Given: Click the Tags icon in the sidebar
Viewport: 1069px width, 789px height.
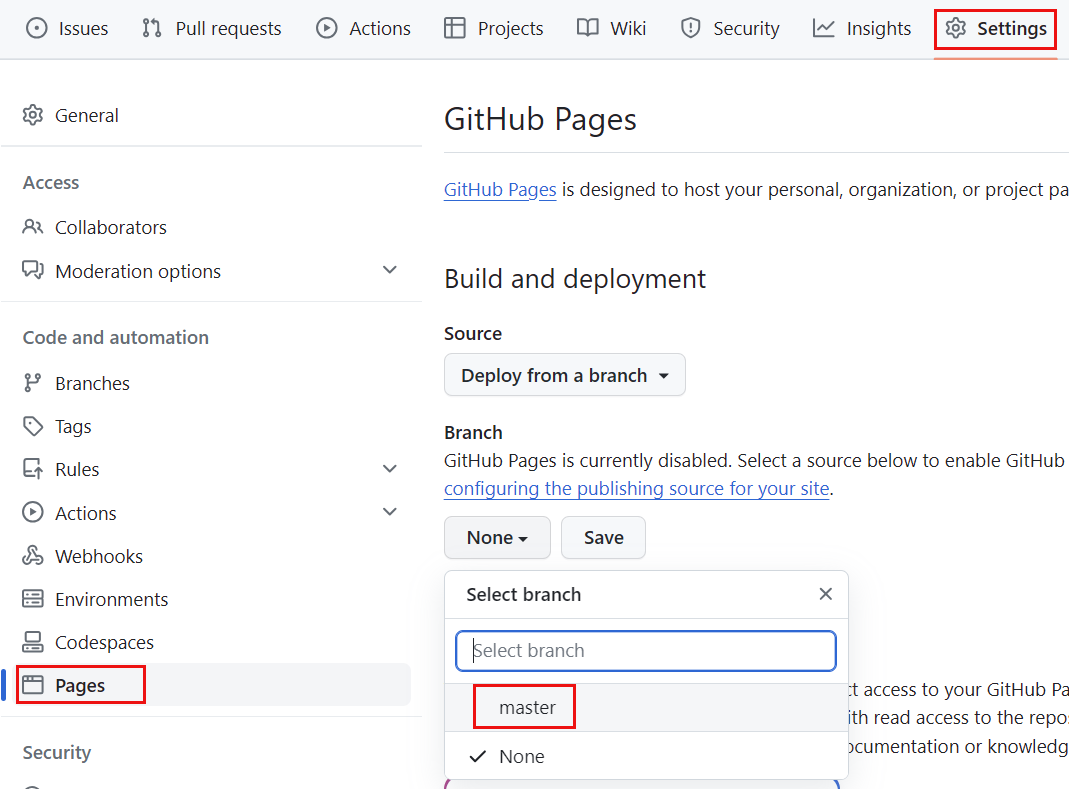Looking at the screenshot, I should (x=31, y=426).
